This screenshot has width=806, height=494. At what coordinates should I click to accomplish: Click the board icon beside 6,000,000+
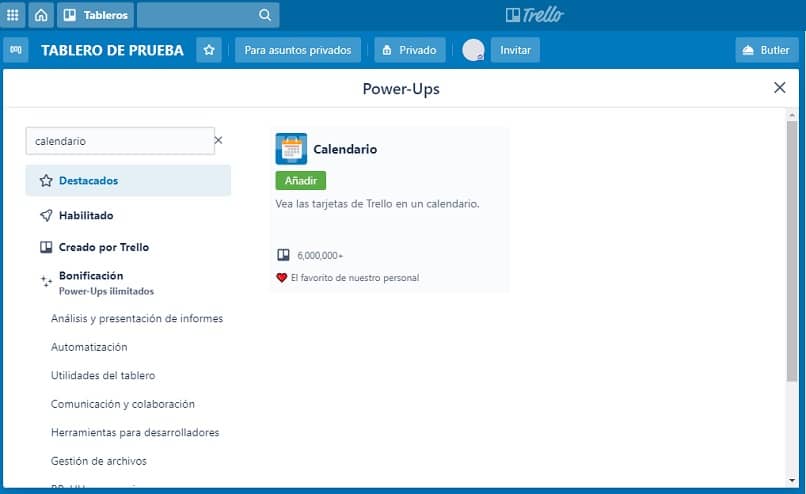click(283, 255)
